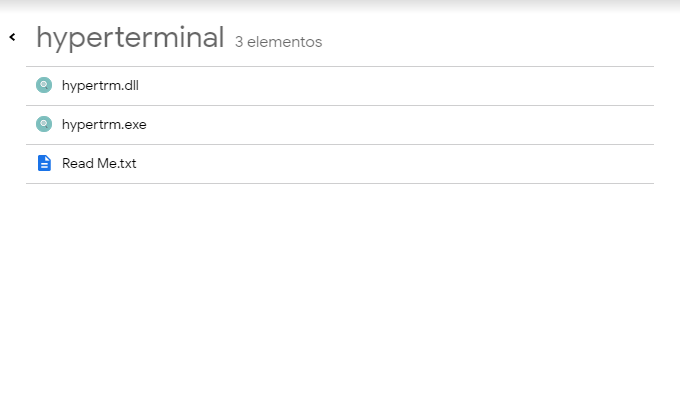Select the hypertrm.exe row's empty right side
Viewport: 680px width, 416px height.
tap(450, 124)
